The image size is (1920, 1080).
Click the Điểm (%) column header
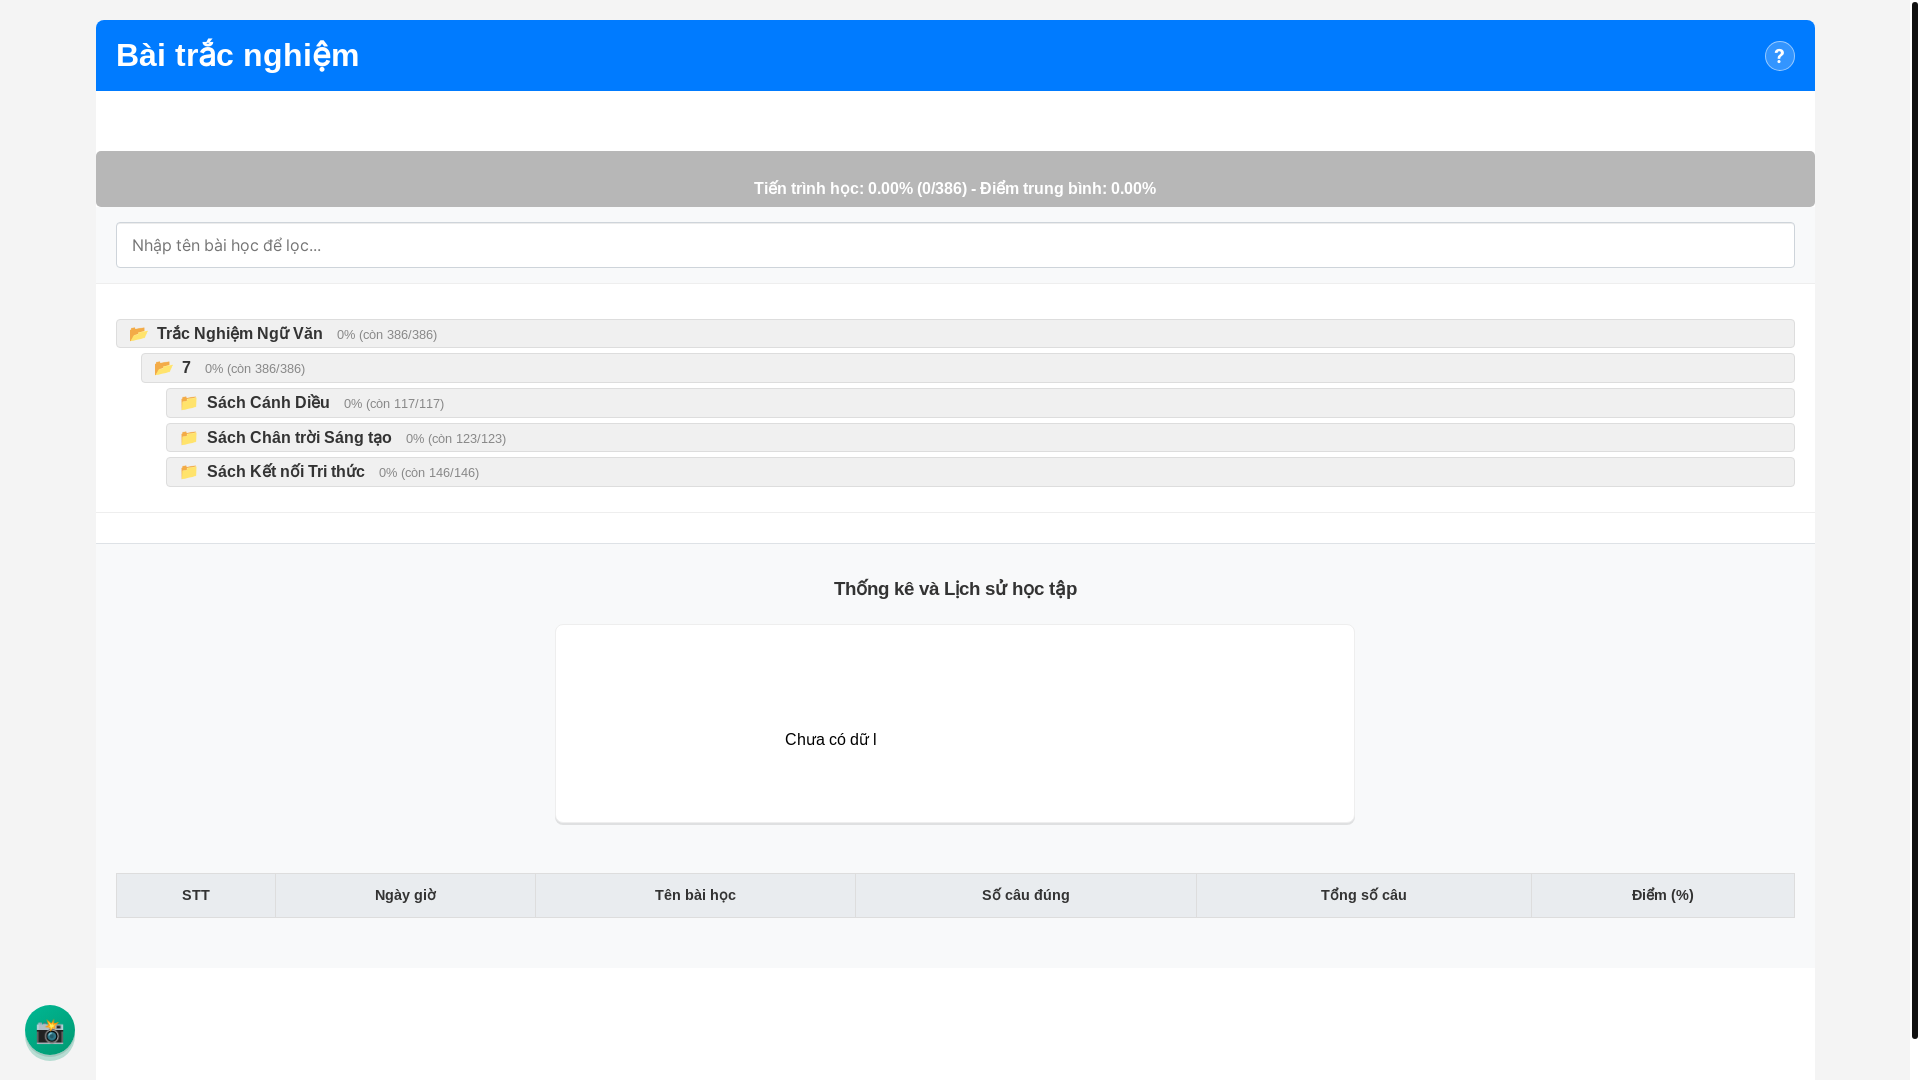pyautogui.click(x=1663, y=895)
